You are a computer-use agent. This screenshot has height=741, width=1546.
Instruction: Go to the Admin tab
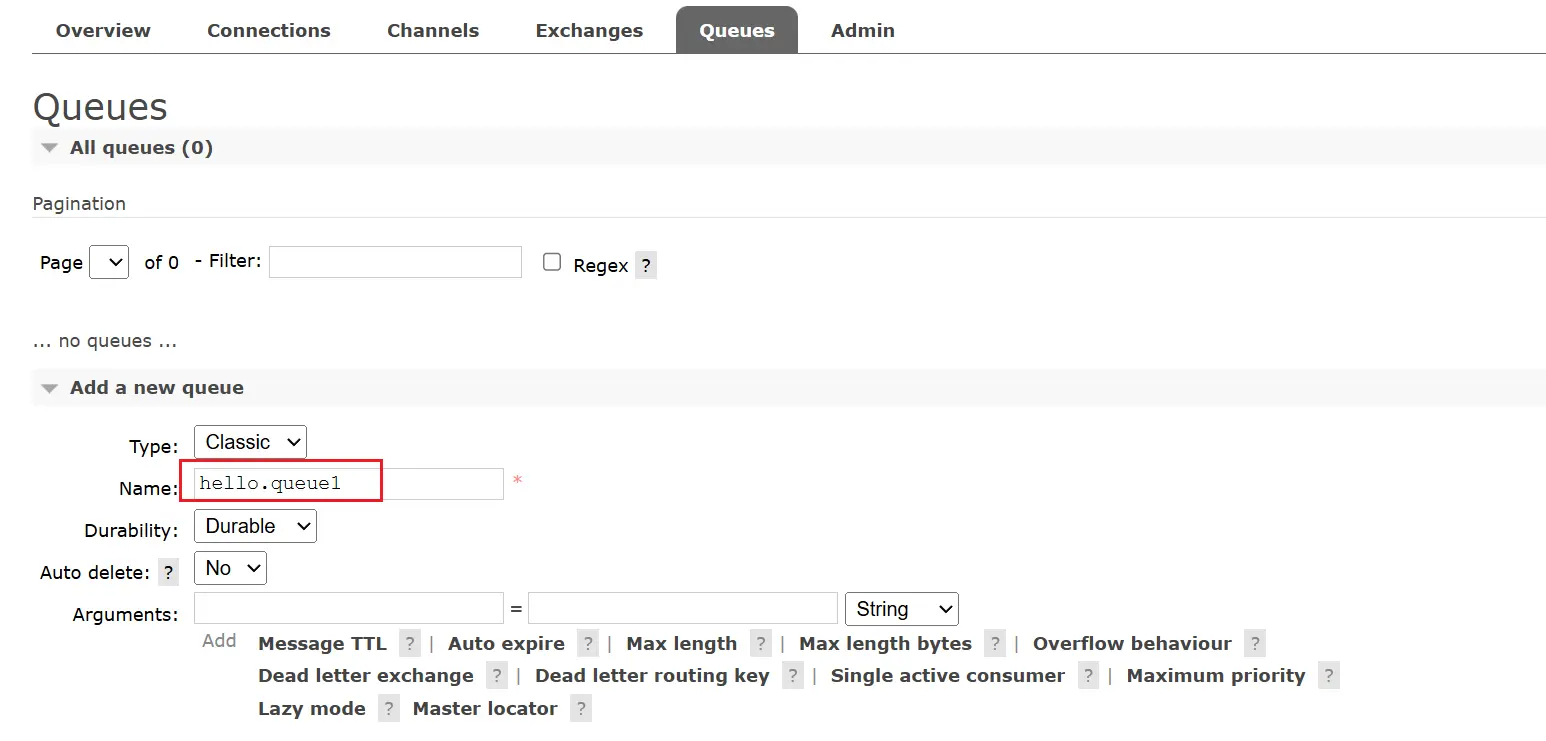(862, 31)
